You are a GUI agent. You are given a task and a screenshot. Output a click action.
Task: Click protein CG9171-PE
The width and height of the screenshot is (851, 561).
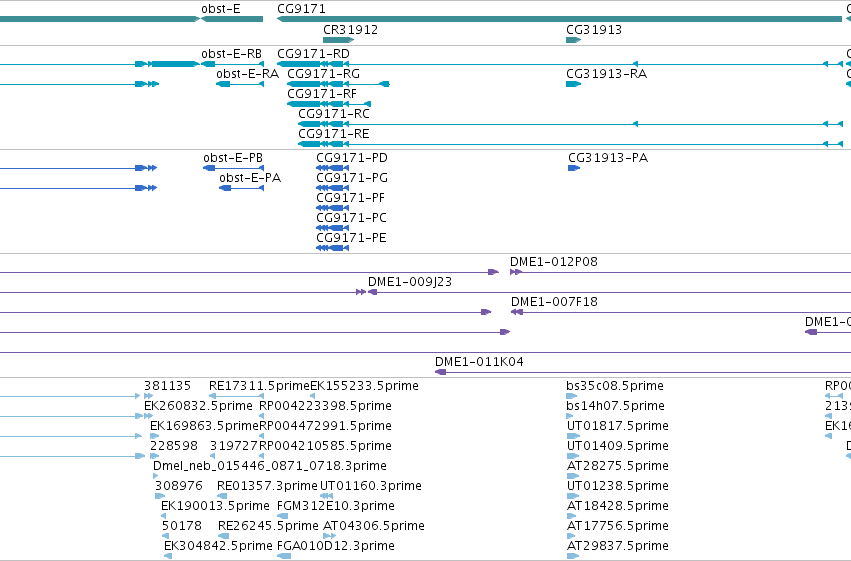pyautogui.click(x=351, y=238)
